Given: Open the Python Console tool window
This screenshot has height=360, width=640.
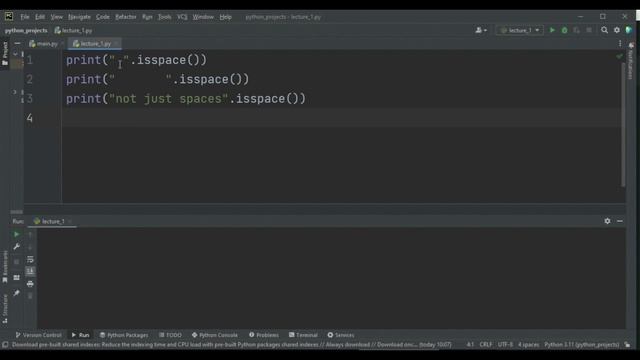Looking at the screenshot, I should 215,335.
